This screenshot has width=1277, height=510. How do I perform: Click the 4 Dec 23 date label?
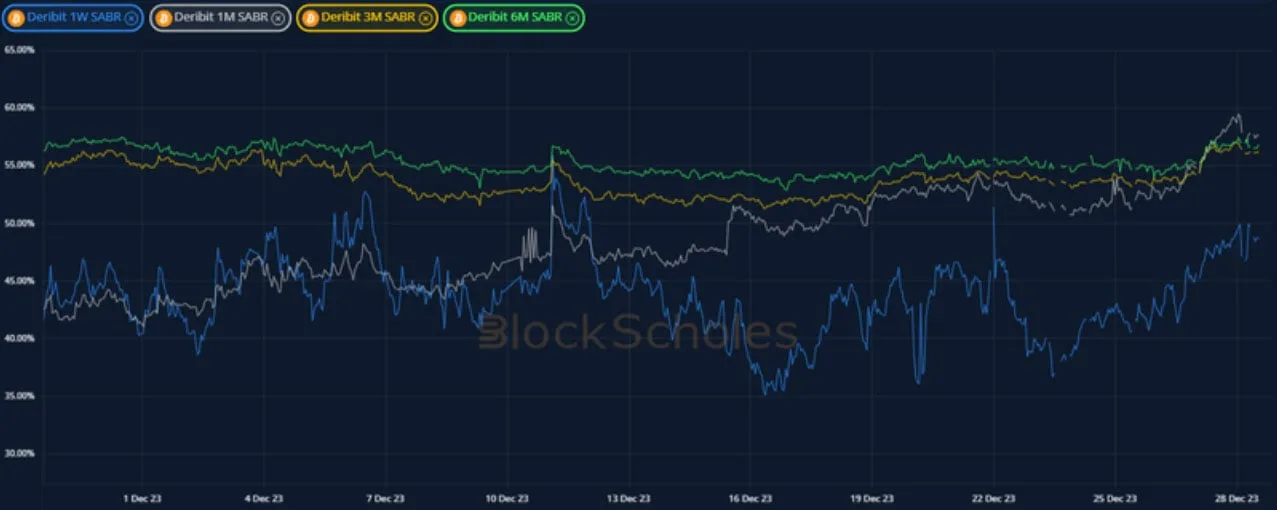coord(264,497)
